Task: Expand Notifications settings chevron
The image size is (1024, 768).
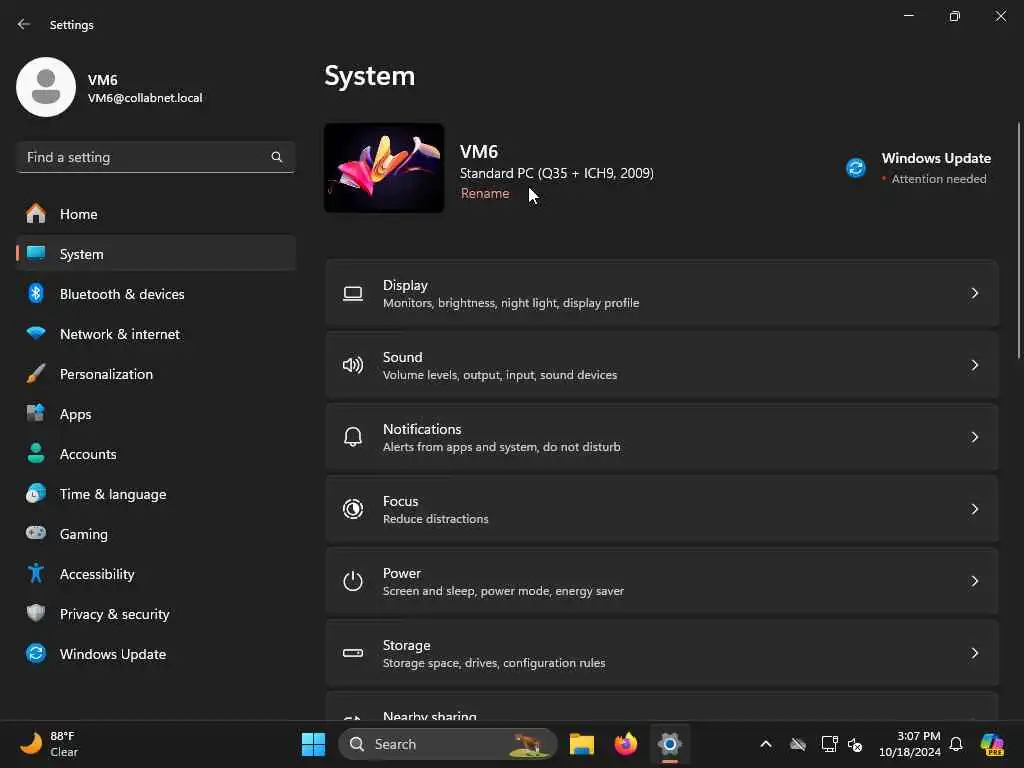Action: (974, 437)
